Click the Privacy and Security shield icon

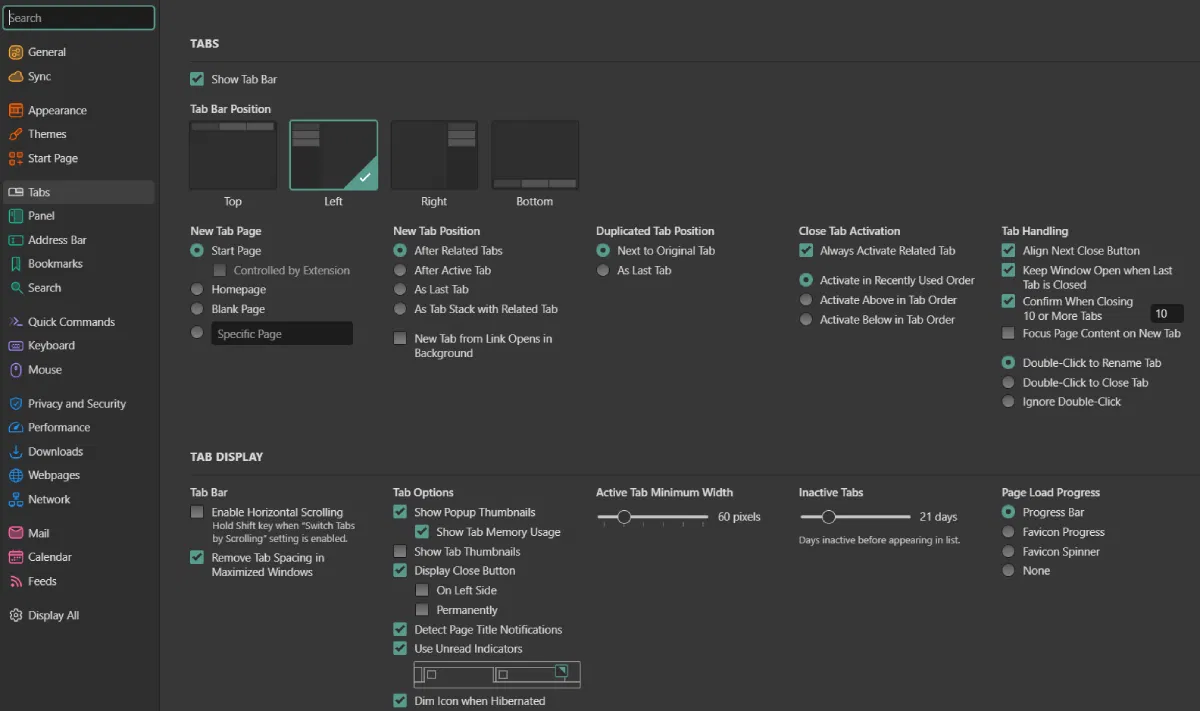point(16,404)
